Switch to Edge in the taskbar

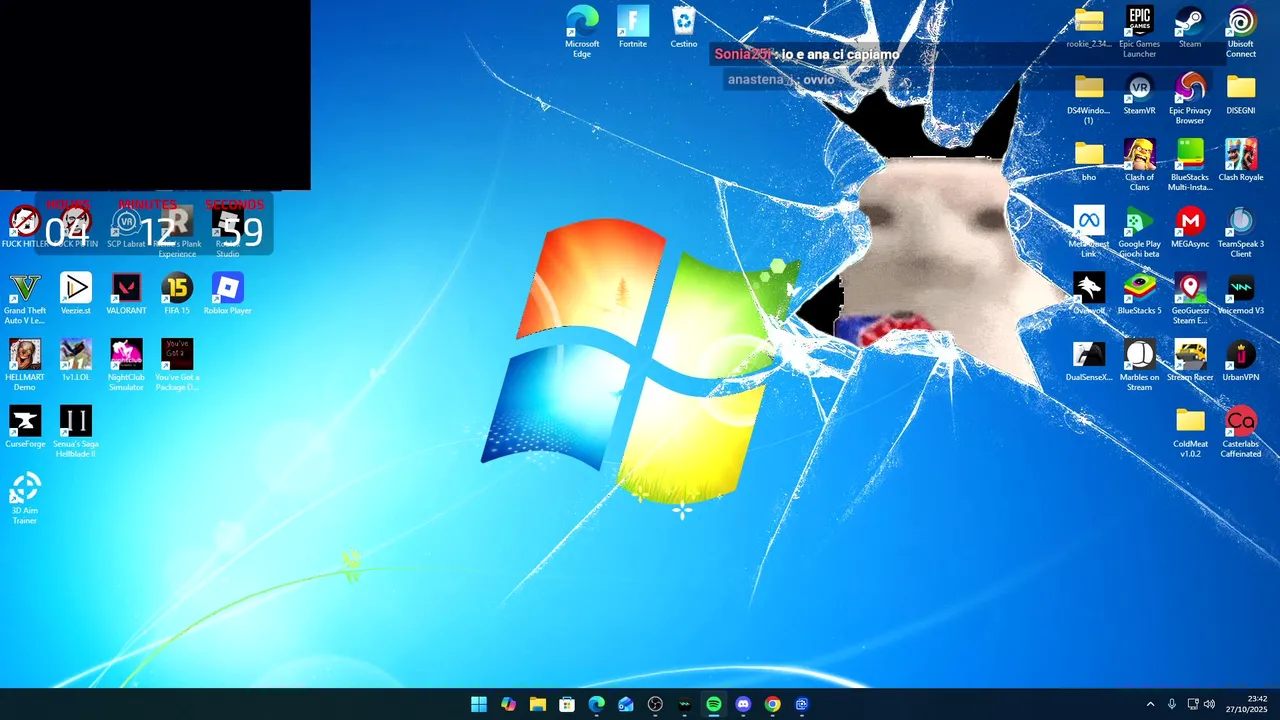(x=596, y=704)
